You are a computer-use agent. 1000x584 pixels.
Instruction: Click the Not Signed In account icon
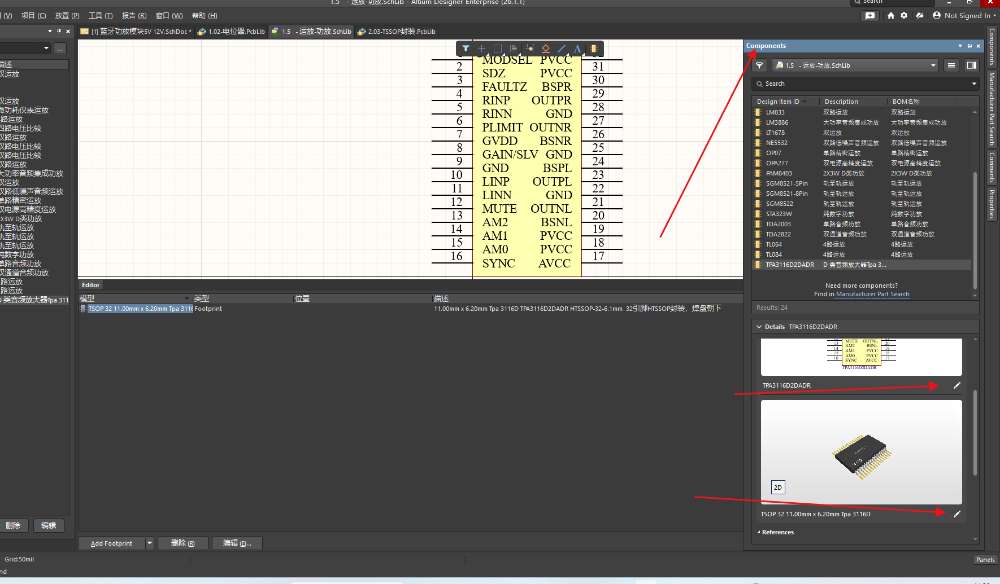tap(936, 15)
